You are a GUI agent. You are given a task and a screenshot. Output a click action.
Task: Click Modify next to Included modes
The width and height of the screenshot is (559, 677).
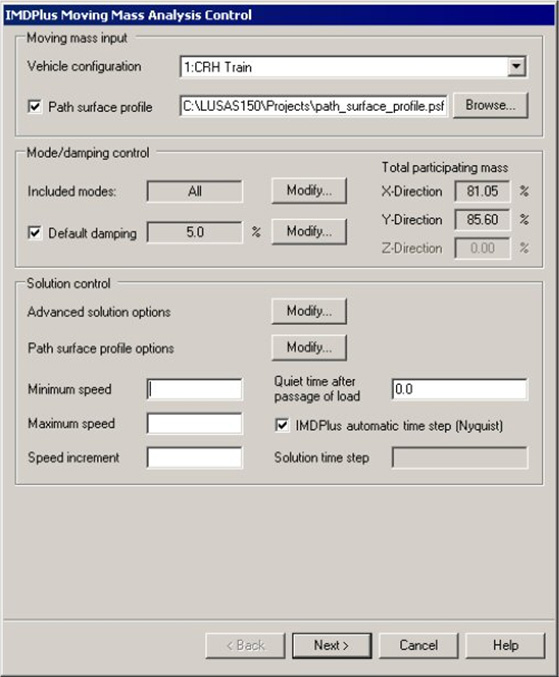point(309,190)
